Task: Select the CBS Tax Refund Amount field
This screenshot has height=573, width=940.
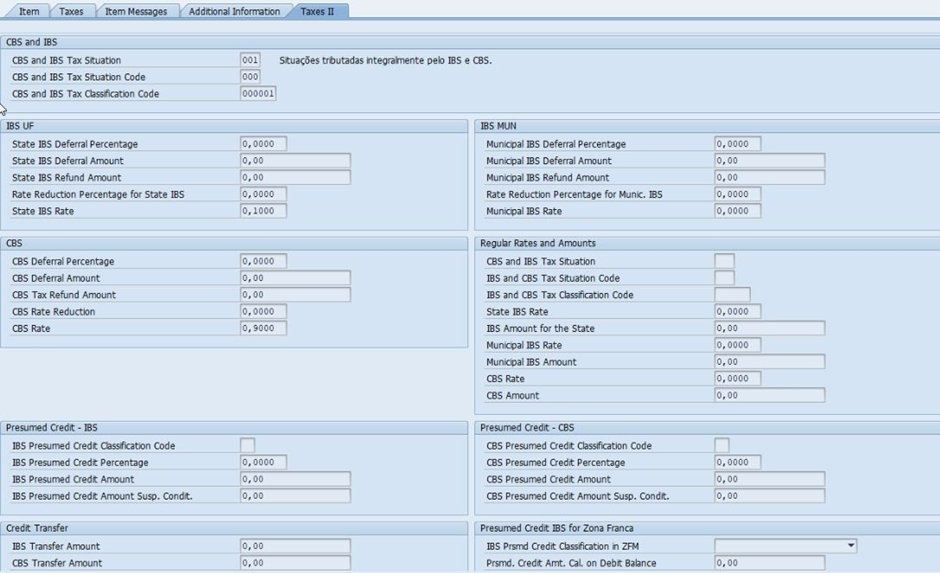Action: 295,295
